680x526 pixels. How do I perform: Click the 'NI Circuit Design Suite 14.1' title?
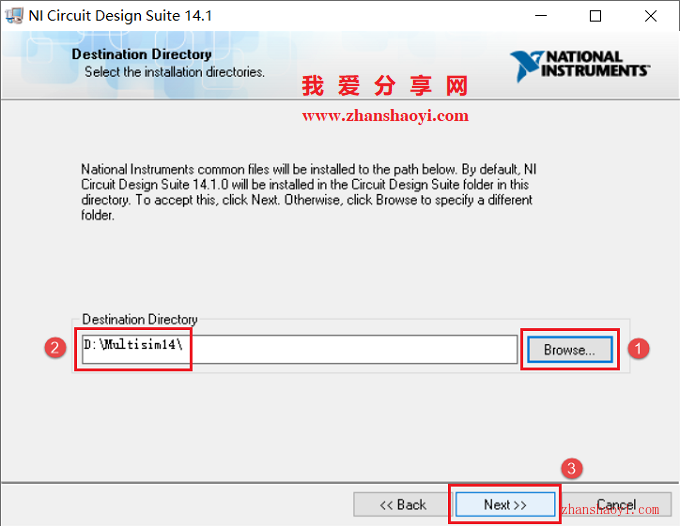pos(120,16)
